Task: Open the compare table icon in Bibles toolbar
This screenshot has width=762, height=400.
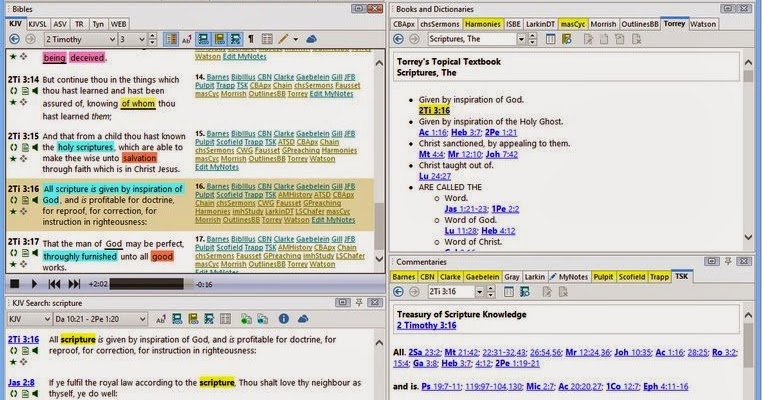Action: tap(267, 39)
